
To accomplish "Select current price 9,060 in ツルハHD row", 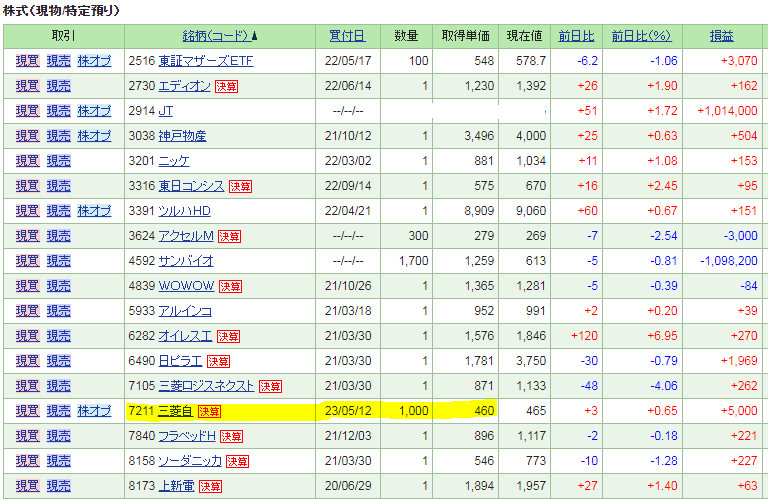I will click(531, 211).
